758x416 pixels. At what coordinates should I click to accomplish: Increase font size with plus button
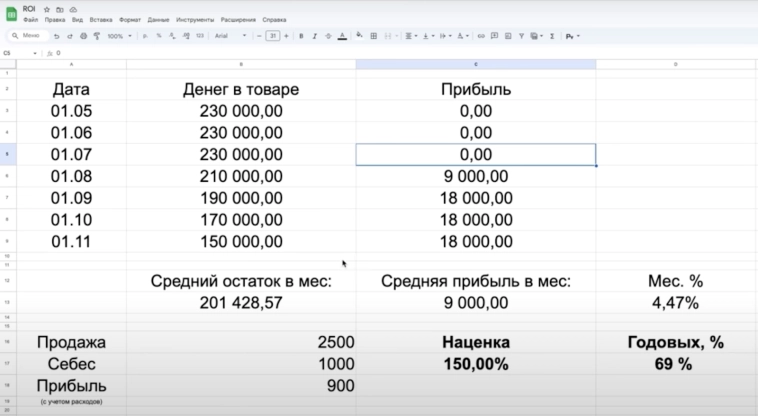click(286, 36)
